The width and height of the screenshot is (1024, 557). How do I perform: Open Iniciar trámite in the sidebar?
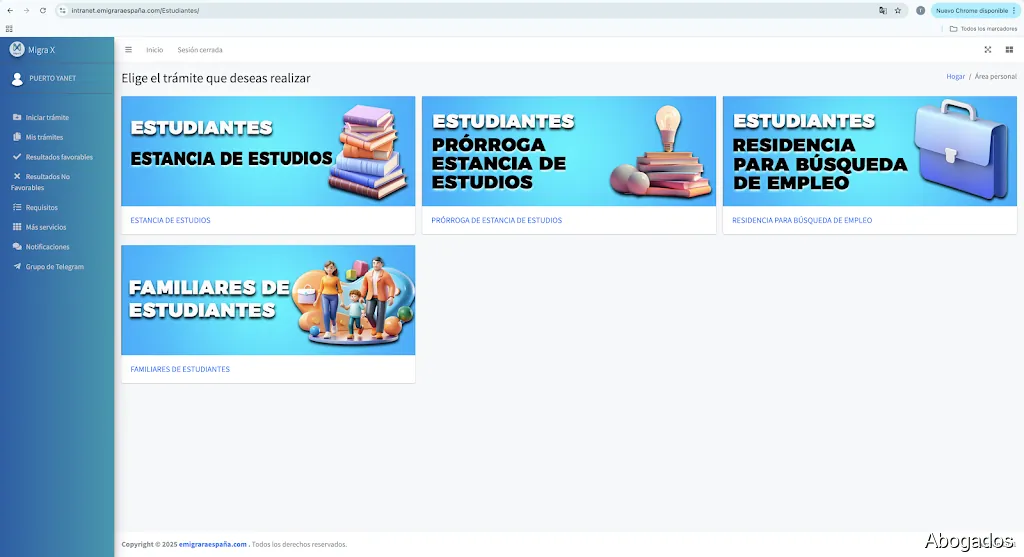47,118
